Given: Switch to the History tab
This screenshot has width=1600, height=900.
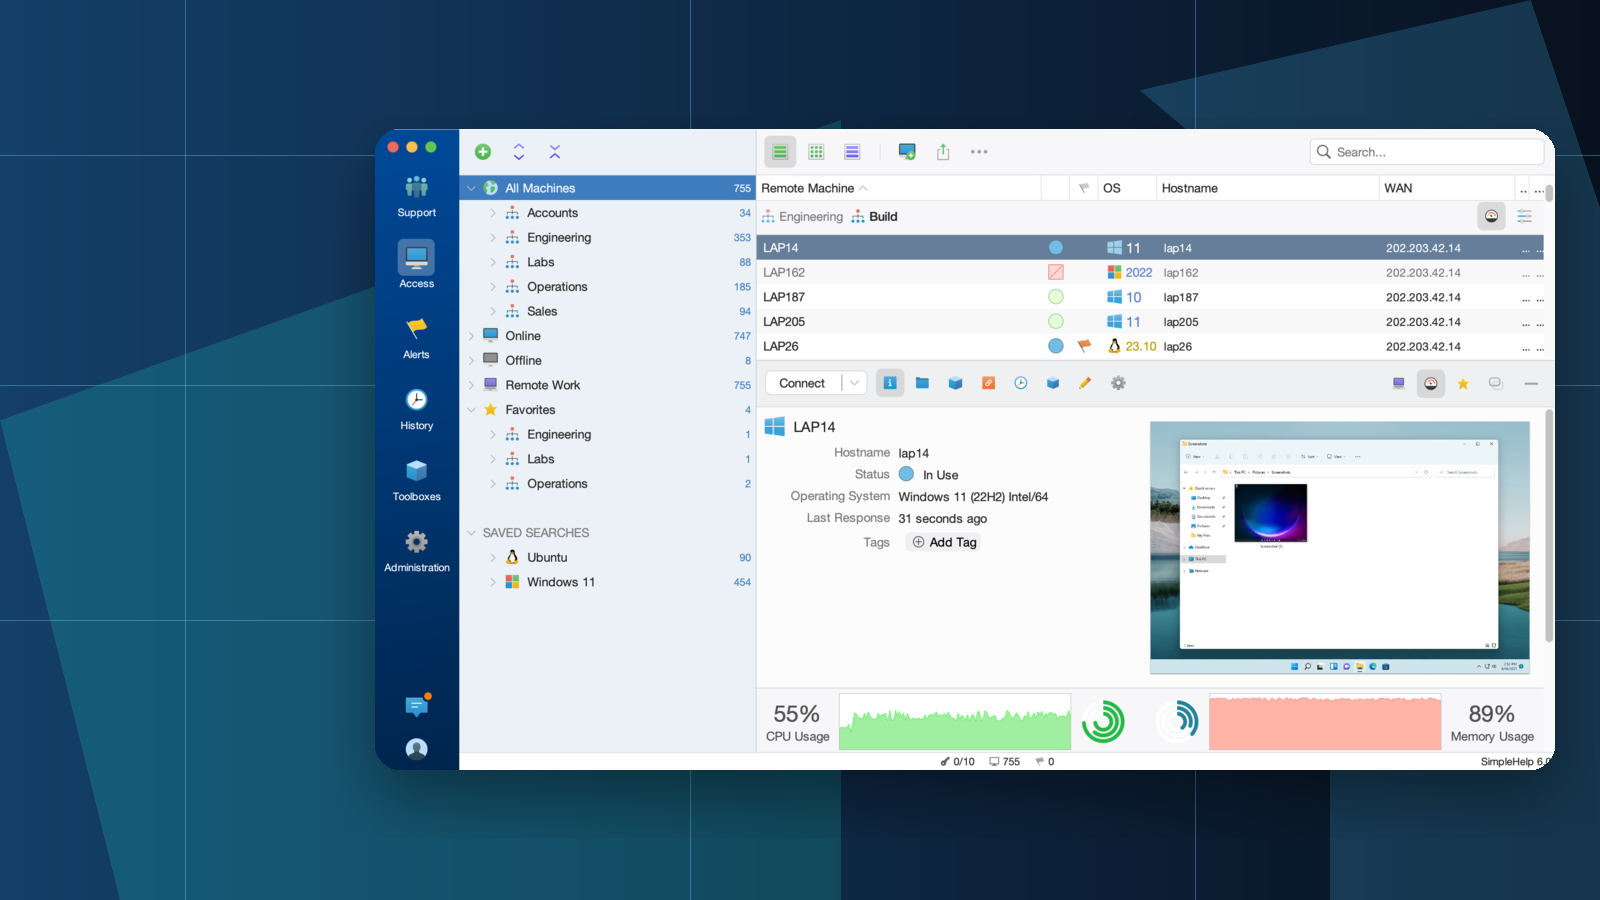Looking at the screenshot, I should click(416, 409).
